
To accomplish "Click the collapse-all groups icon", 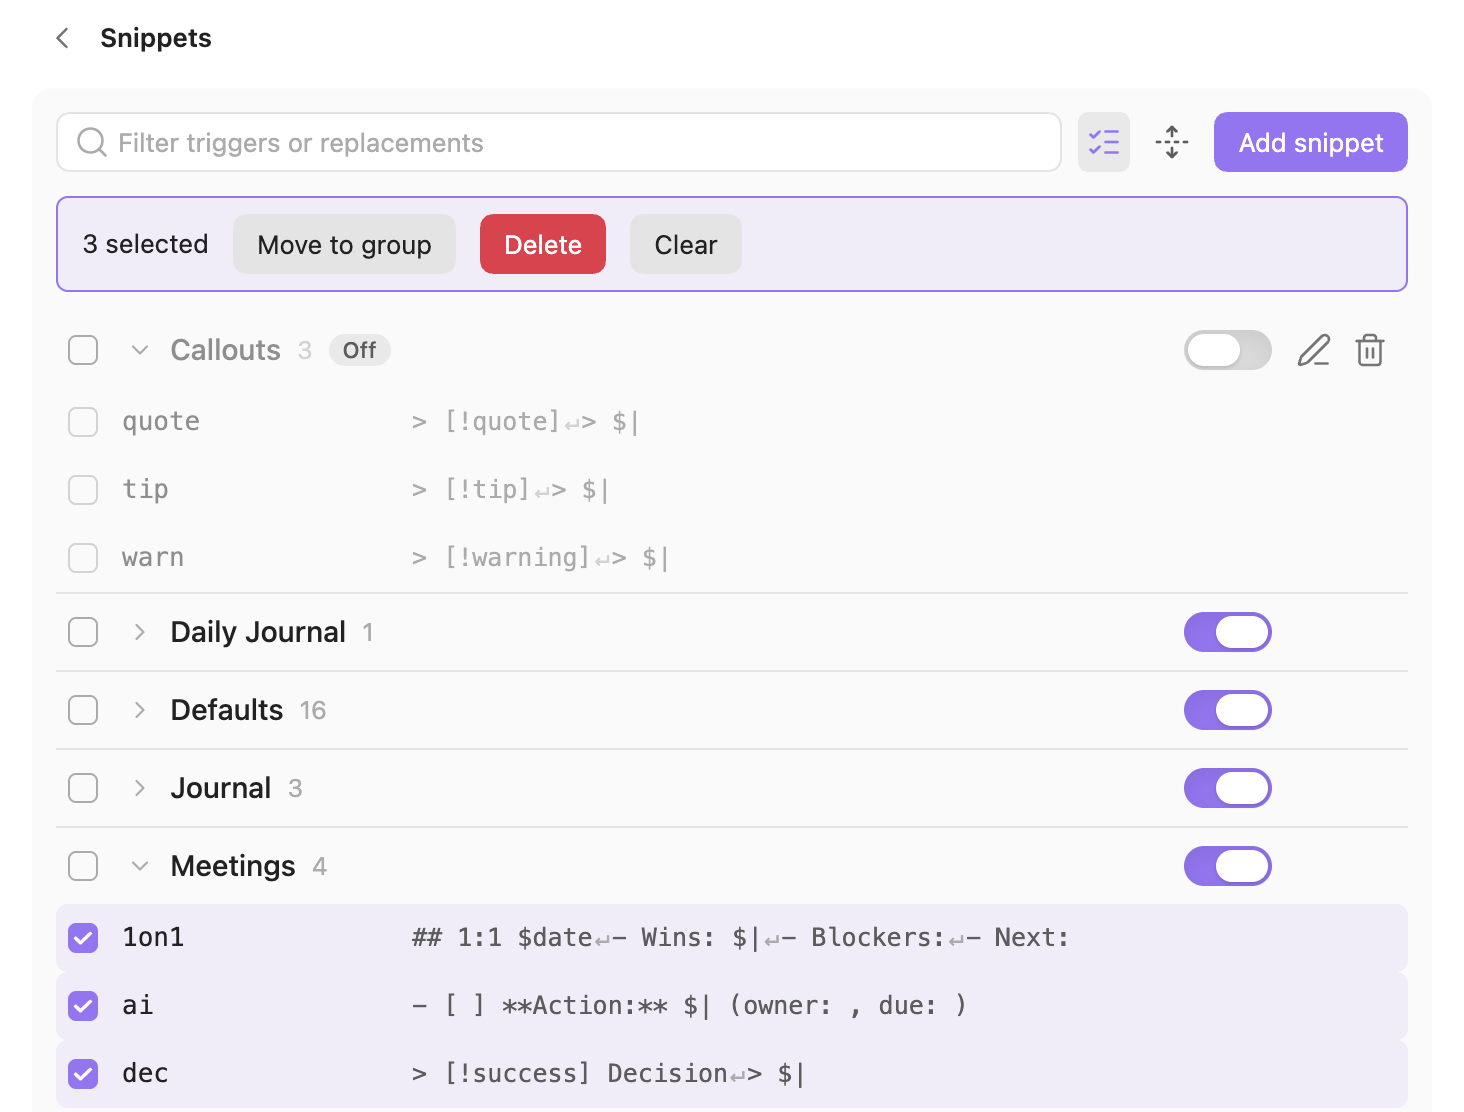I will (x=1172, y=142).
